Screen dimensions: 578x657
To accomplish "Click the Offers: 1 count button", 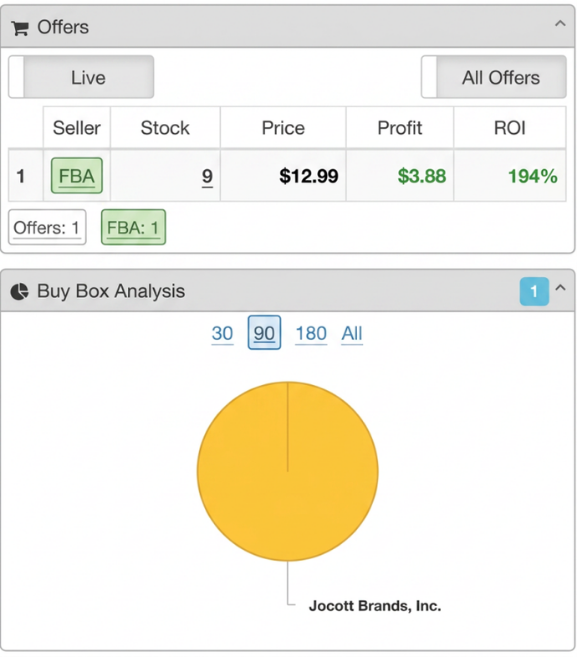I will tap(47, 228).
